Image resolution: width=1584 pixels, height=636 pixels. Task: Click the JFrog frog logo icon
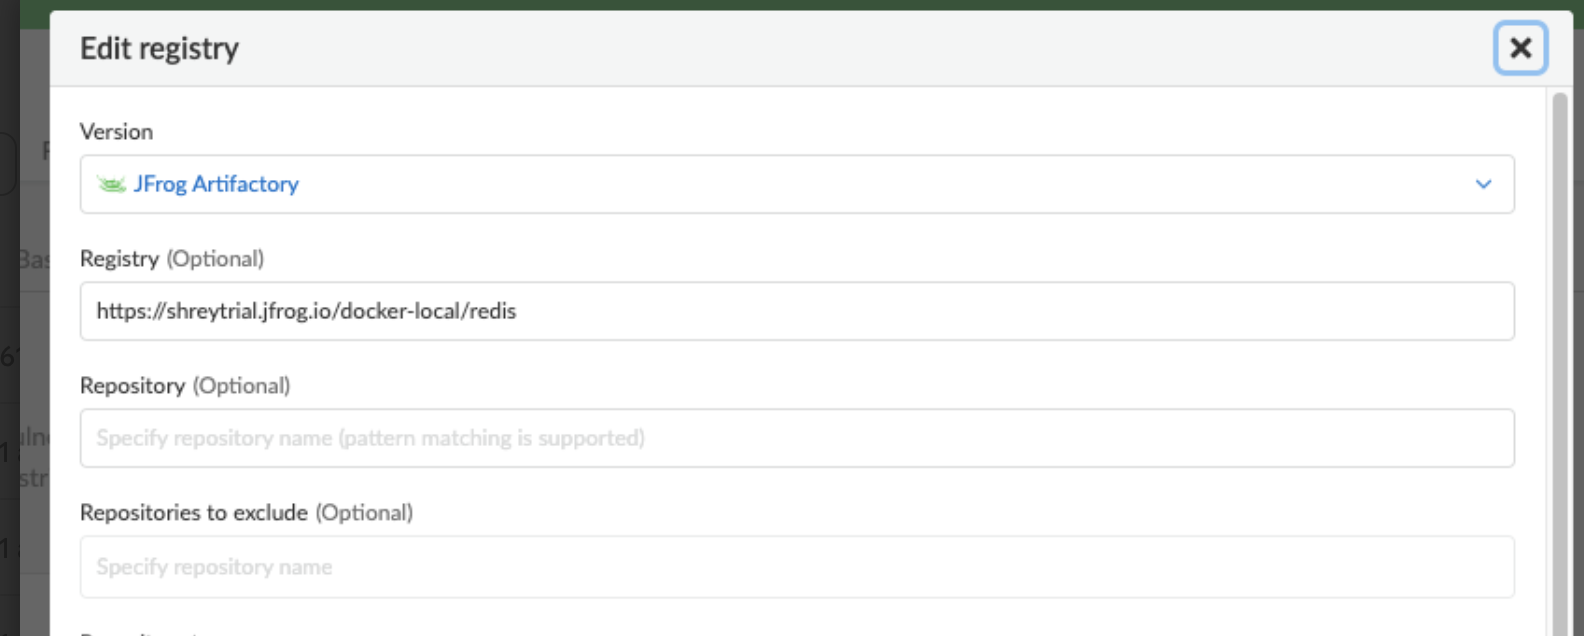tap(111, 184)
